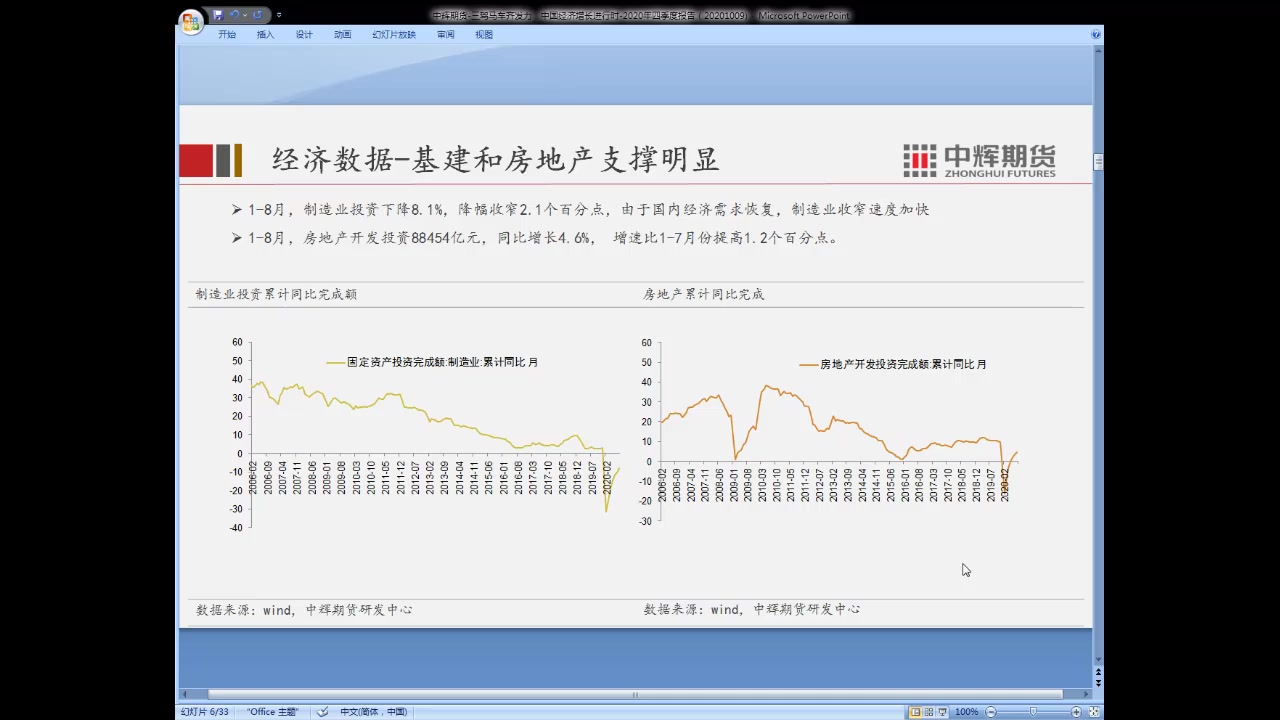
Task: Zoom out with minus button
Action: [991, 712]
